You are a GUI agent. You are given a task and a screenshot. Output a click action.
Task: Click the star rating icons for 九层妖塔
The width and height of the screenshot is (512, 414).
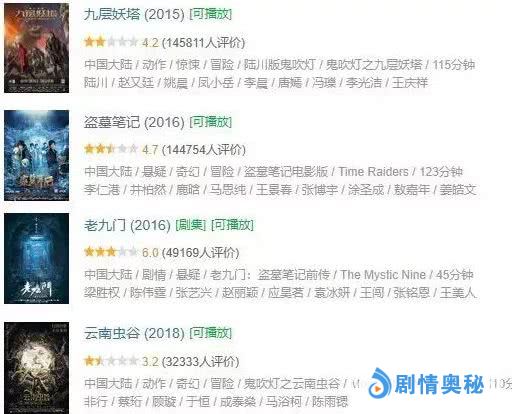pos(111,42)
